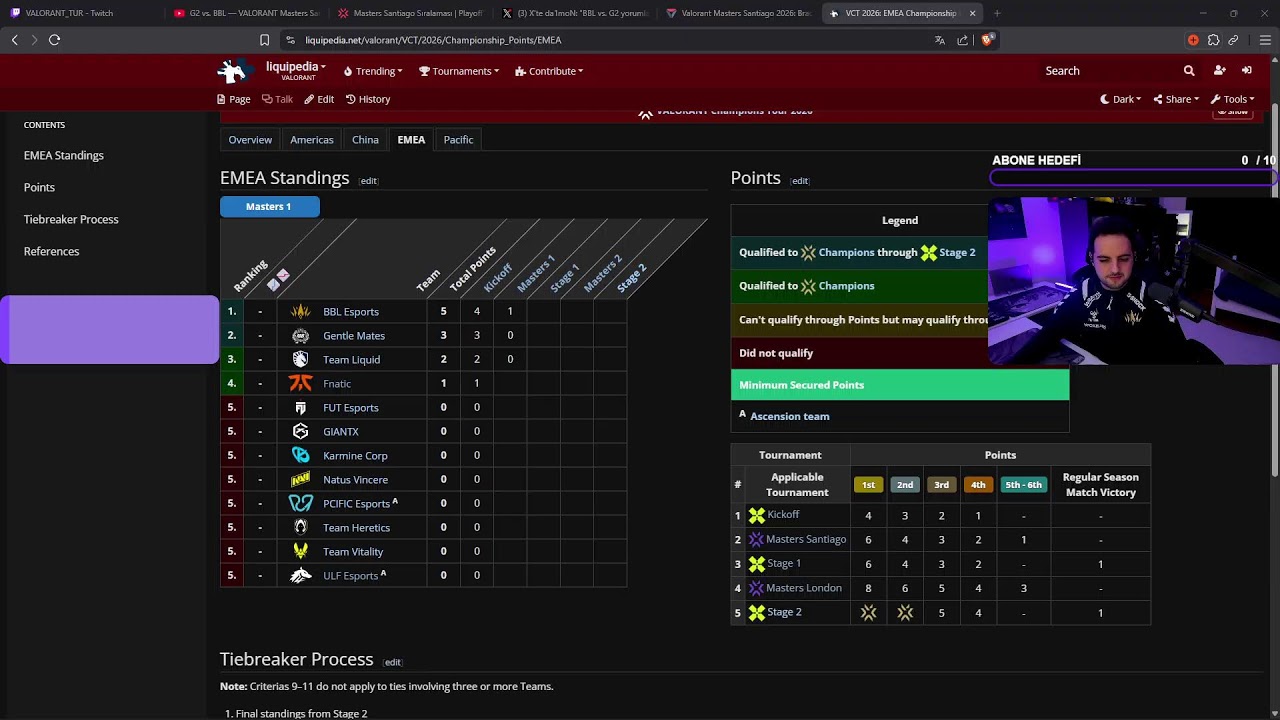Open the browser hamburger menu
The image size is (1280, 720).
click(1265, 40)
